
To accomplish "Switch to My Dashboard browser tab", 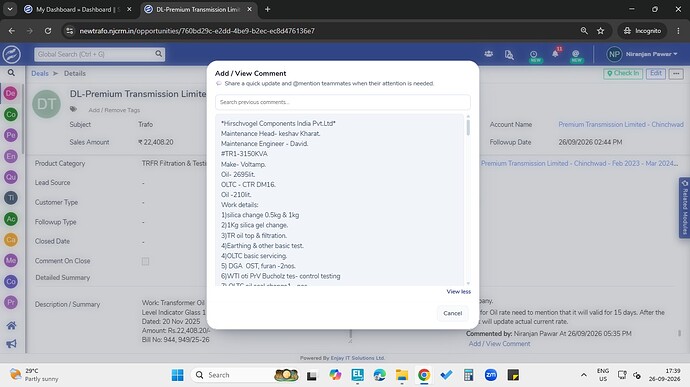I will (77, 9).
